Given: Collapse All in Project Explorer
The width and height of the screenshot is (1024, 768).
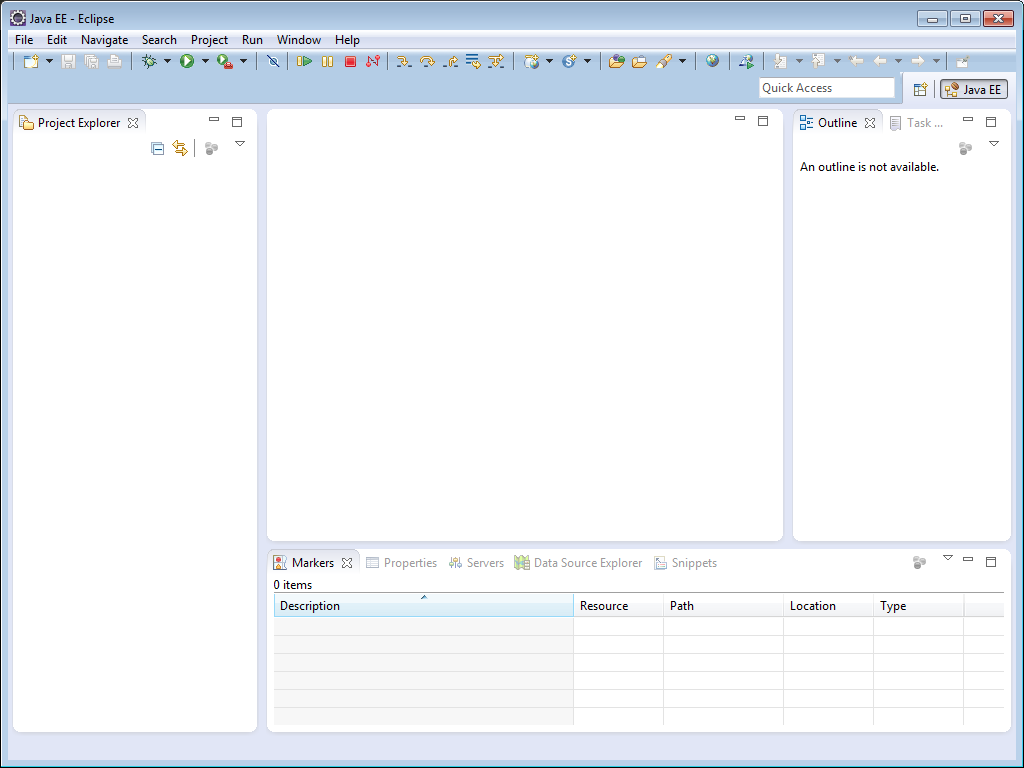Looking at the screenshot, I should pos(157,149).
